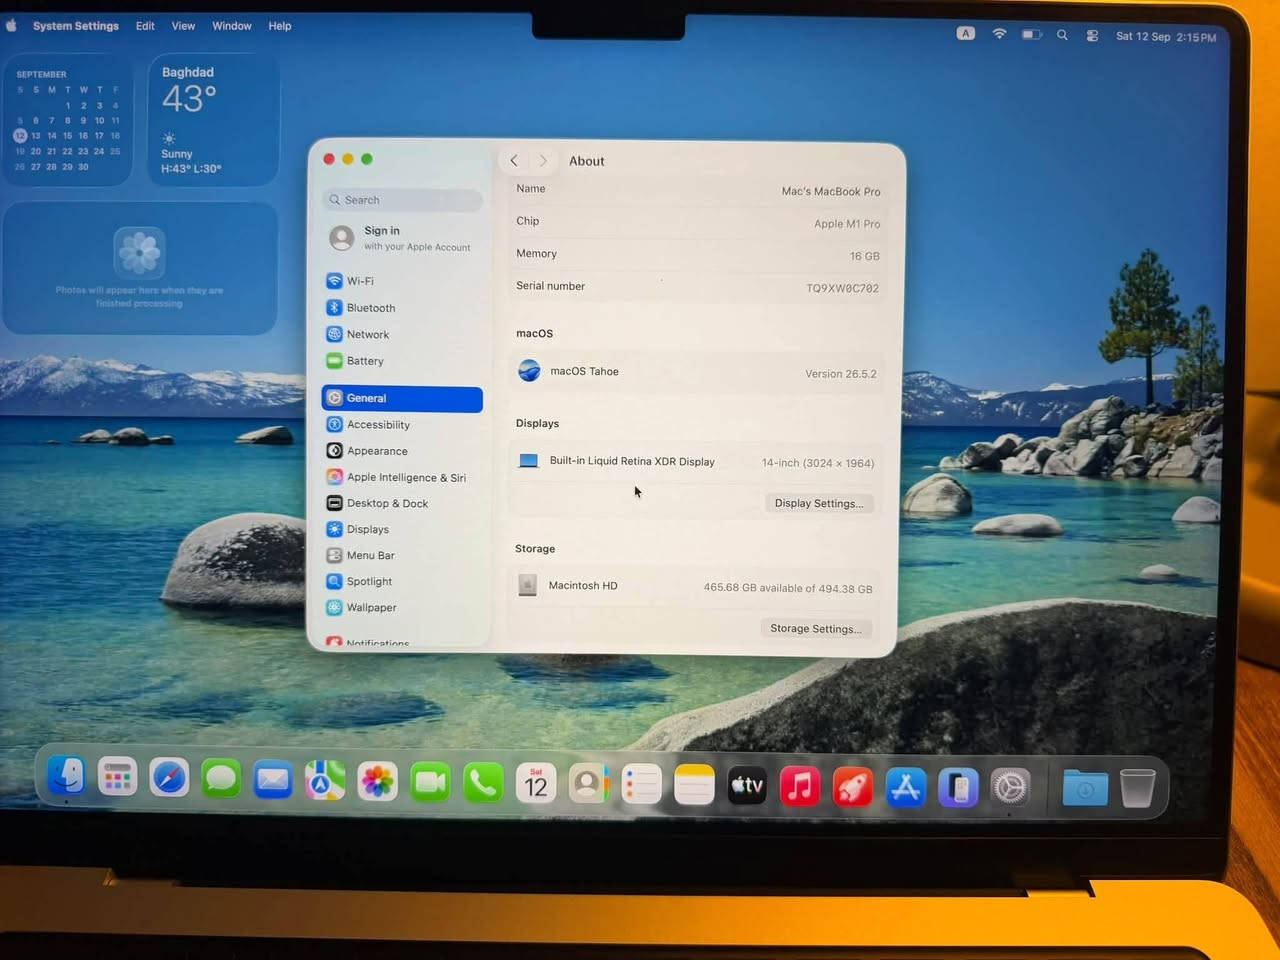Open the Trash in the Dock
The image size is (1280, 960).
tap(1137, 788)
